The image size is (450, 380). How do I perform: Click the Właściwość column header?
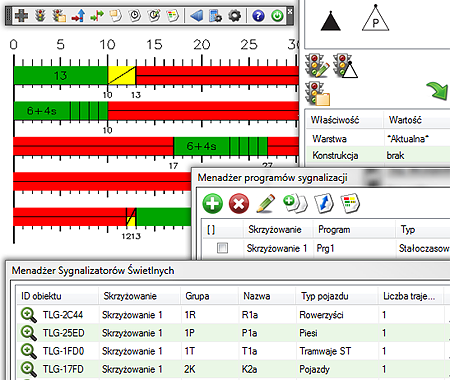(344, 120)
